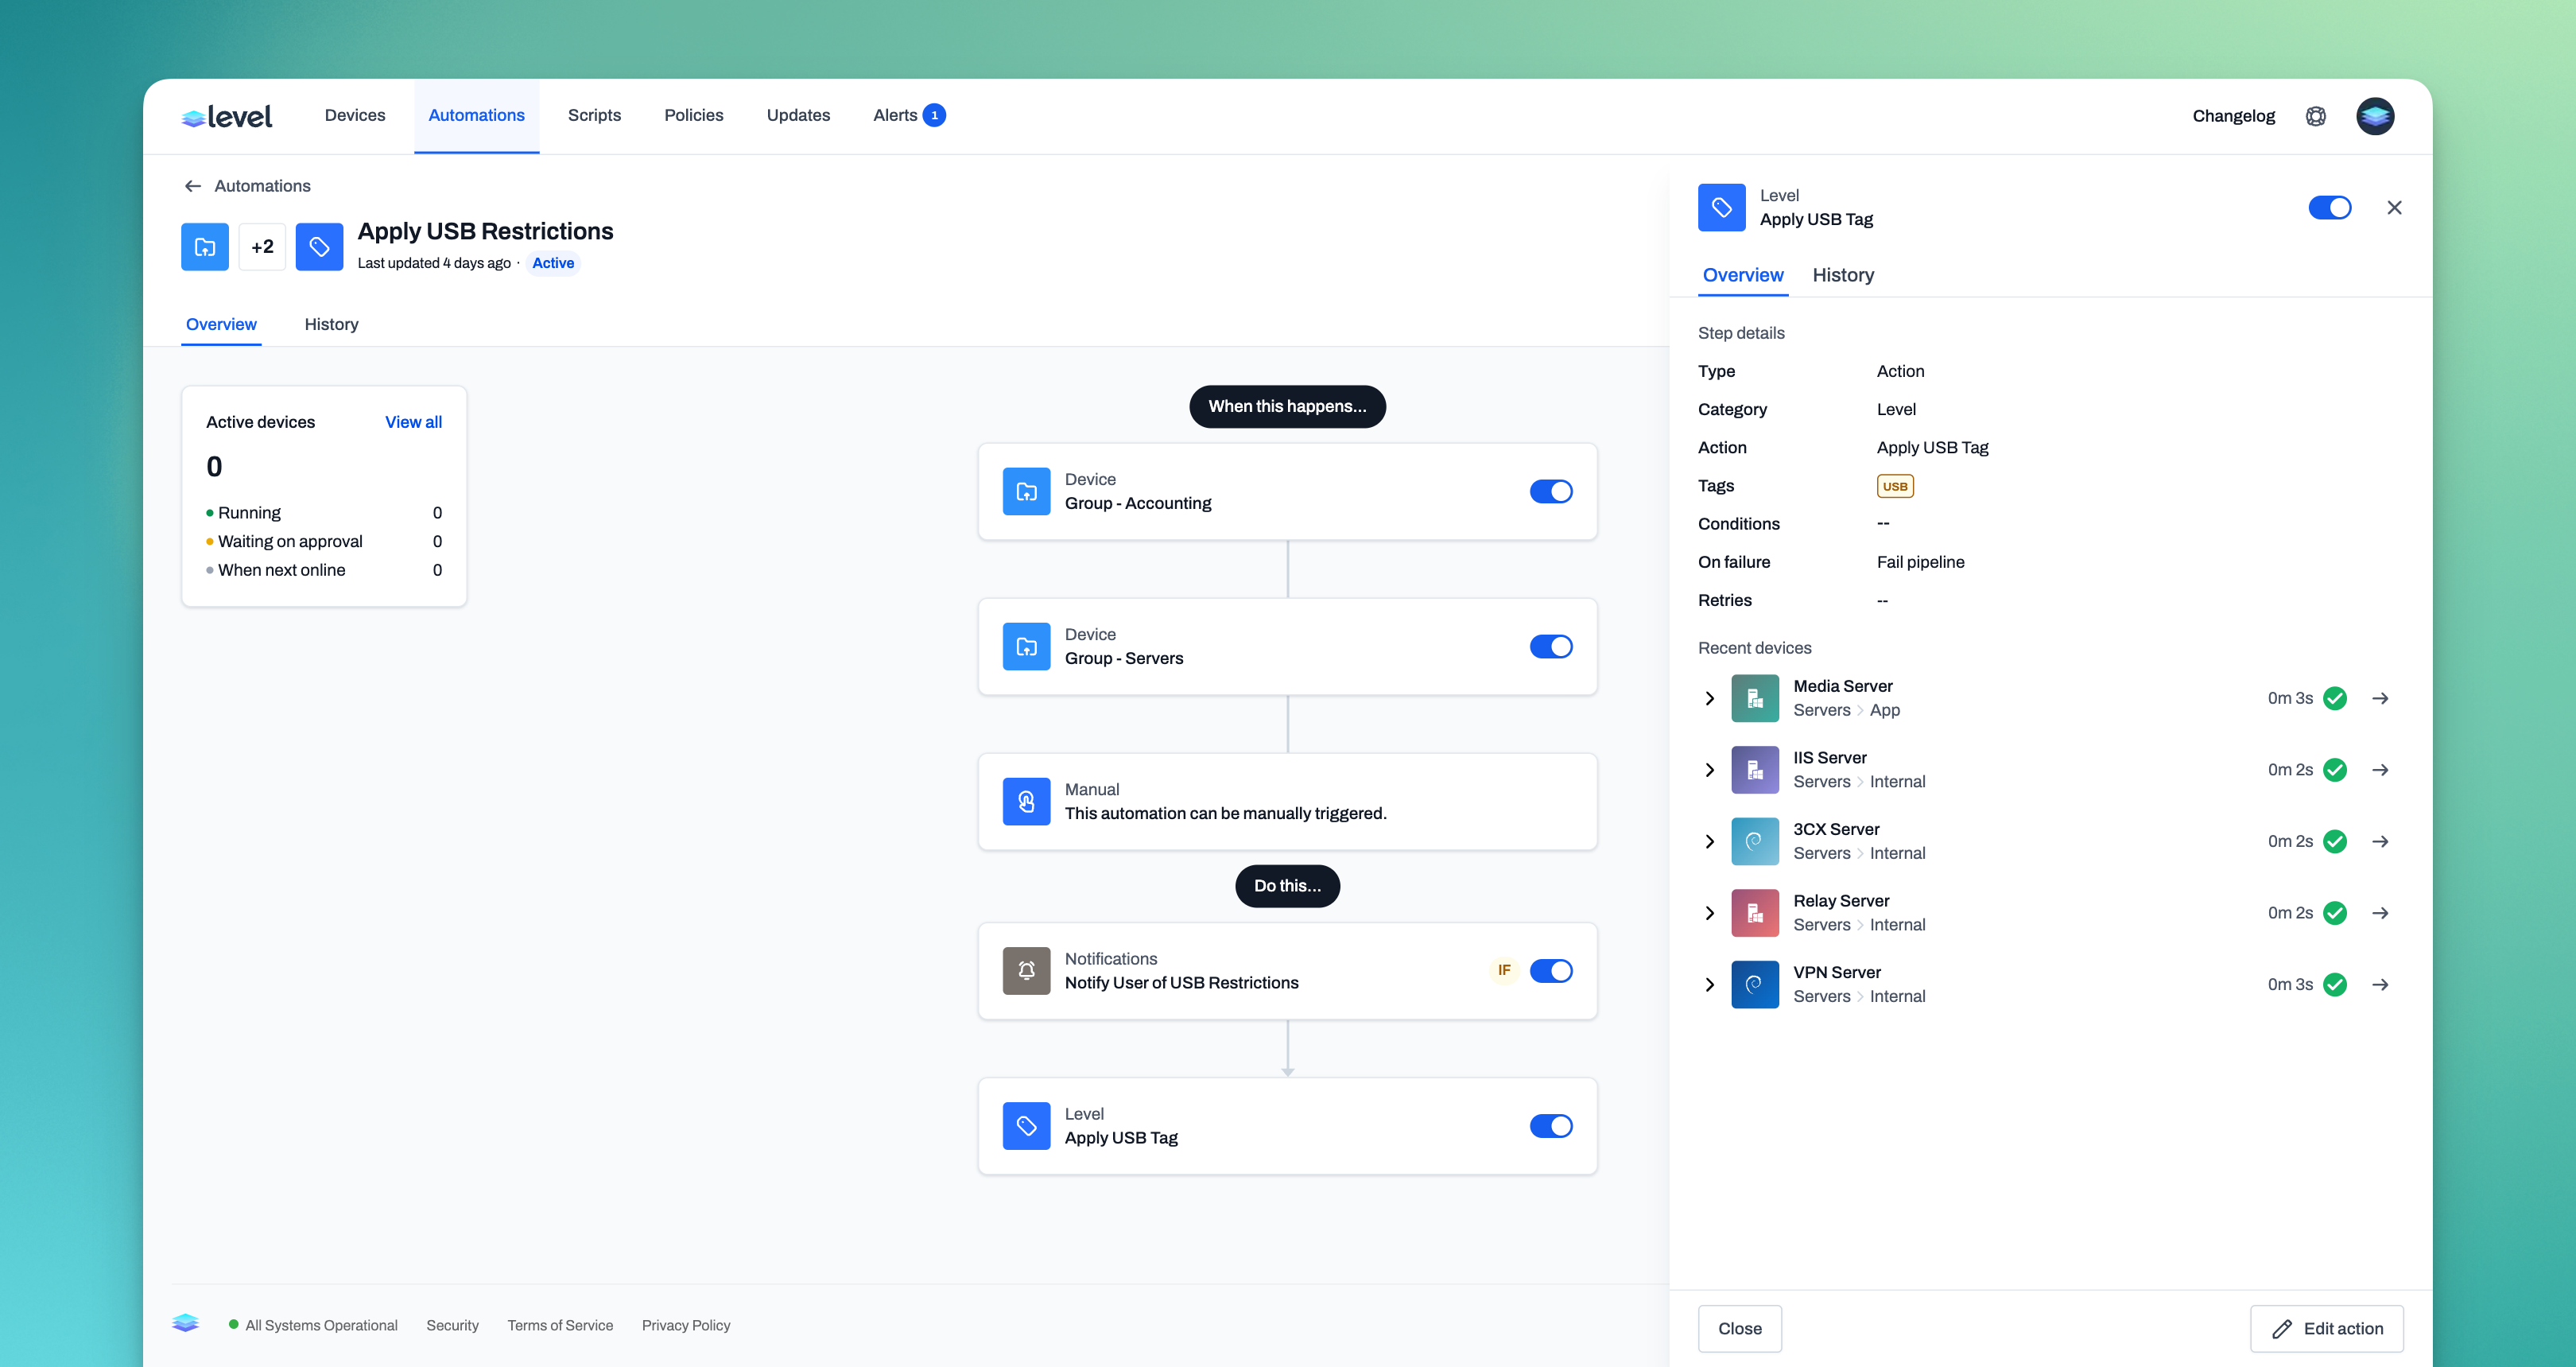Toggle the Group - Accounting trigger switch
This screenshot has width=2576, height=1367.
coord(1550,491)
